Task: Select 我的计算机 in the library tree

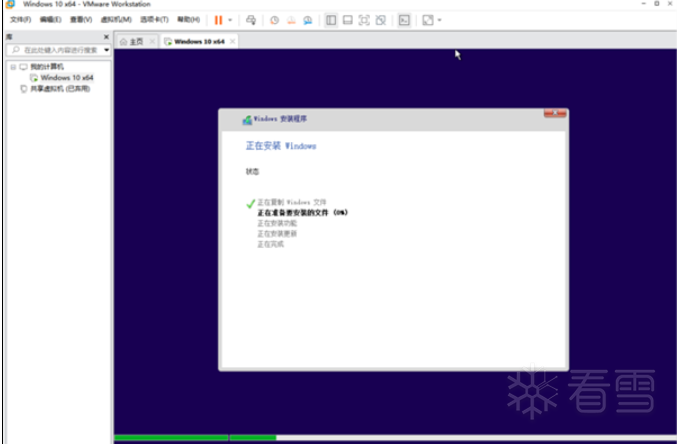Action: pyautogui.click(x=47, y=67)
